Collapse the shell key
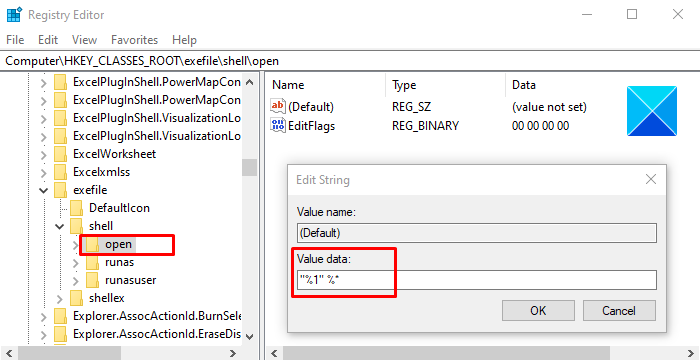The image size is (700, 360). [x=59, y=226]
